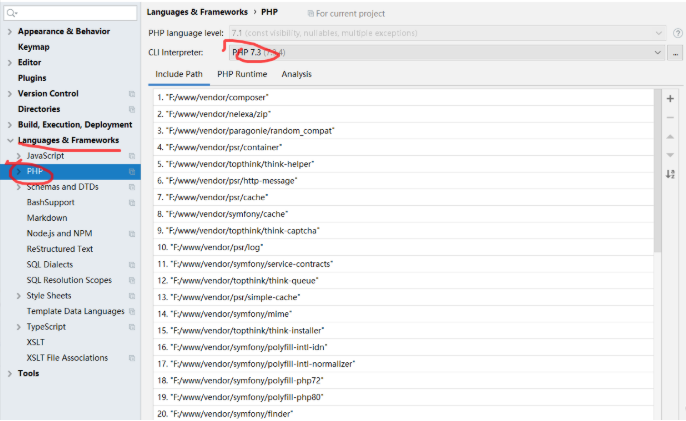Screen dimensions: 686x421
Task: Collapse Languages & Frameworks section
Action: click(x=10, y=140)
